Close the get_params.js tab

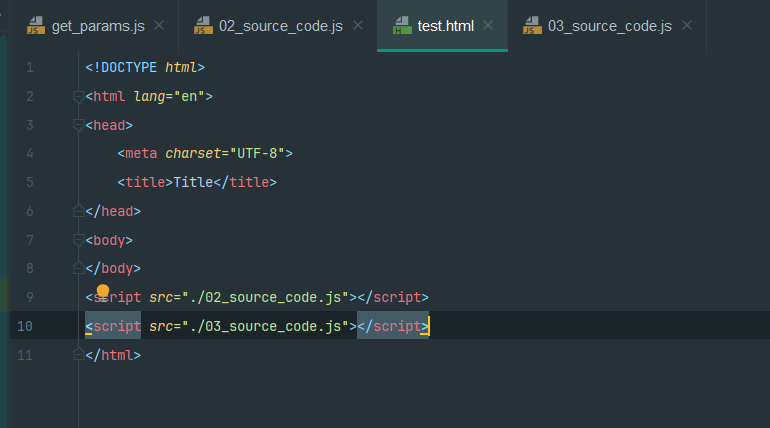tap(159, 25)
